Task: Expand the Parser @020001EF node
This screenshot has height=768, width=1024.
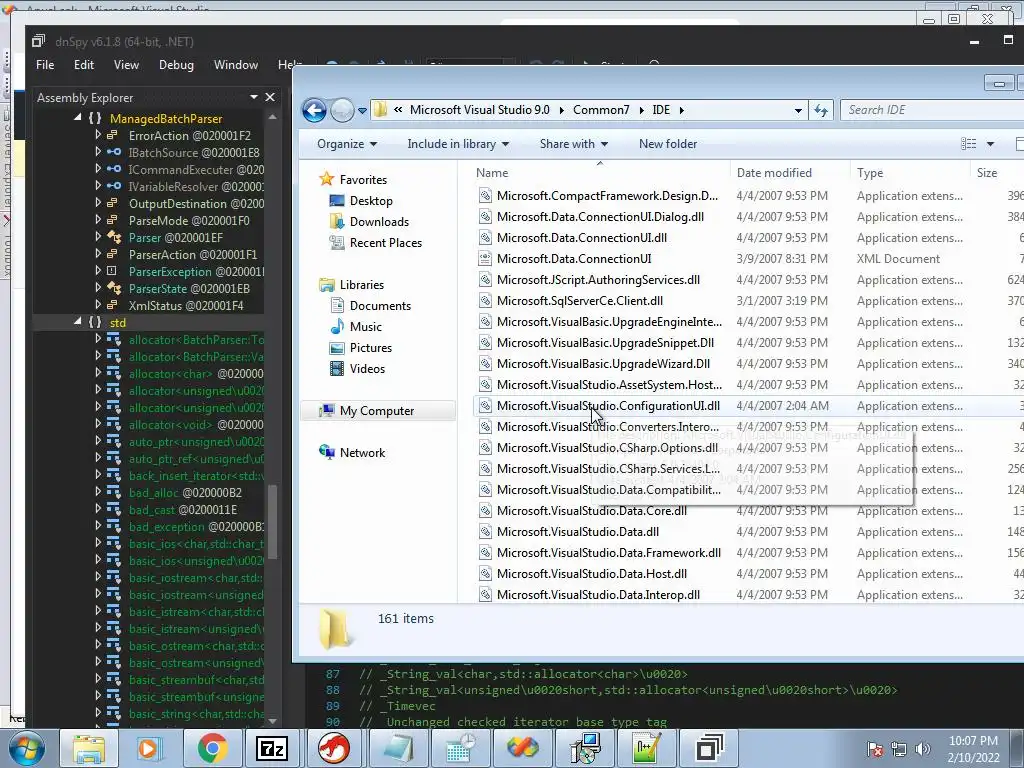Action: 98,237
